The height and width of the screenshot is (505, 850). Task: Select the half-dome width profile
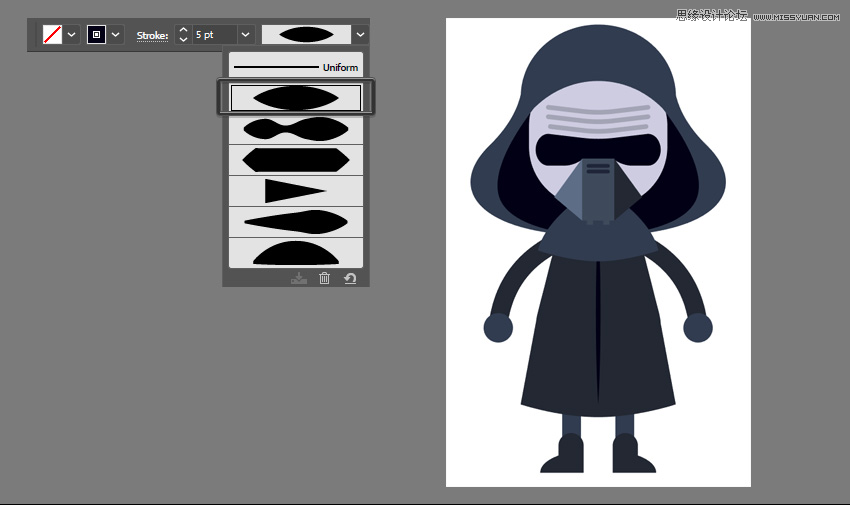(296, 252)
